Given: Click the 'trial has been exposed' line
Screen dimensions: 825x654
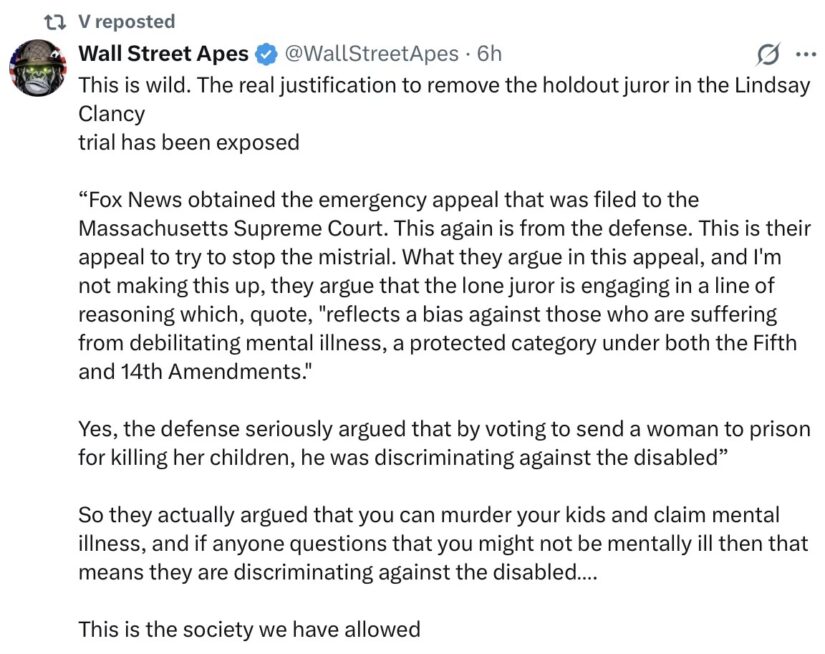Looking at the screenshot, I should (x=189, y=142).
